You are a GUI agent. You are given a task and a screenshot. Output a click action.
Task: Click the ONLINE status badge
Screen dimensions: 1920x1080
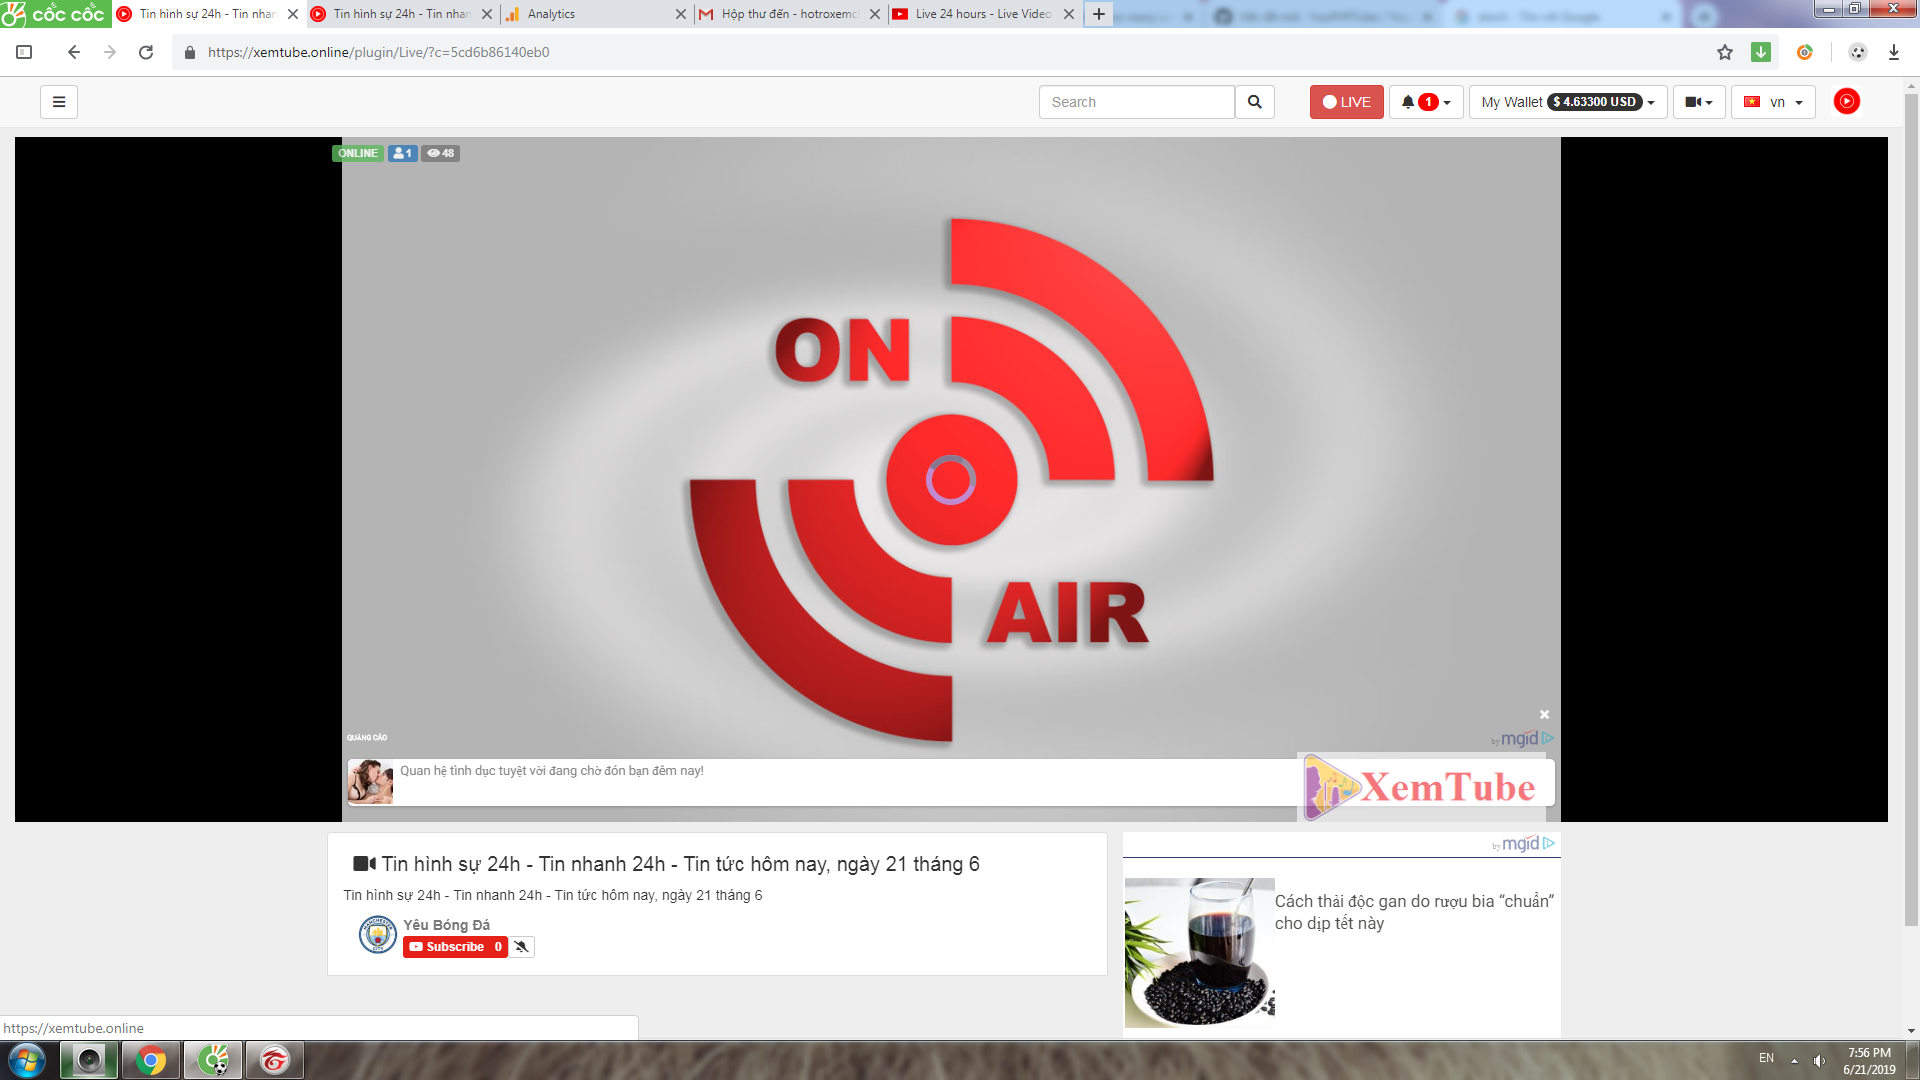click(357, 153)
